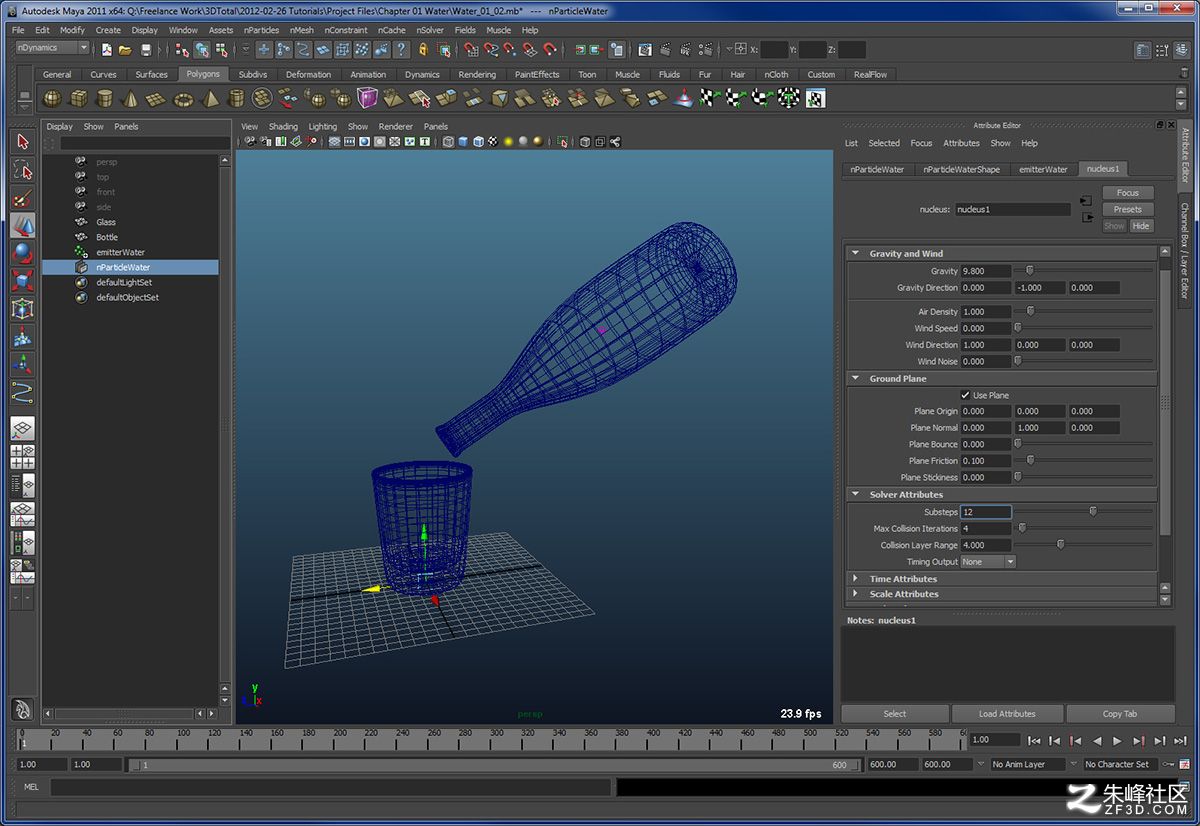Image resolution: width=1200 pixels, height=826 pixels.
Task: Toggle the Use Plane checkbox
Action: pos(965,395)
